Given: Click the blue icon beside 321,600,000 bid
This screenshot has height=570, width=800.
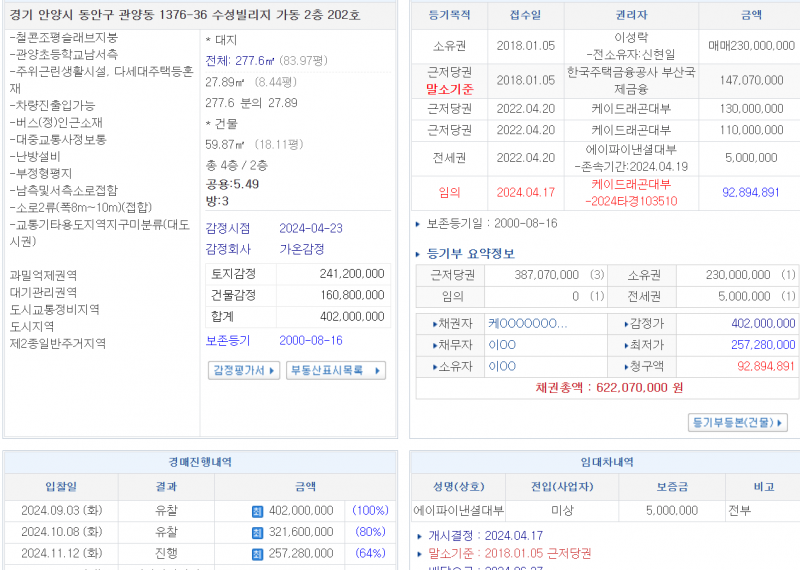Looking at the screenshot, I should click(x=257, y=532).
